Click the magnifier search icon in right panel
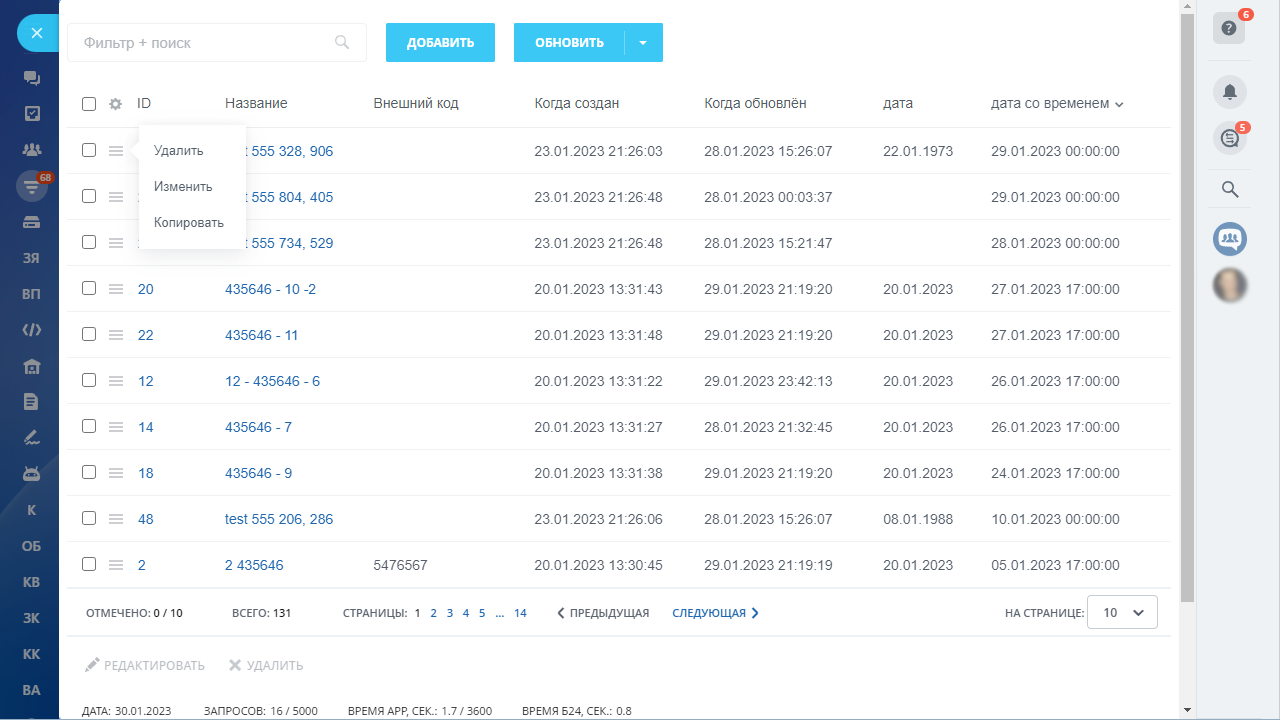This screenshot has width=1280, height=720. pos(1230,189)
